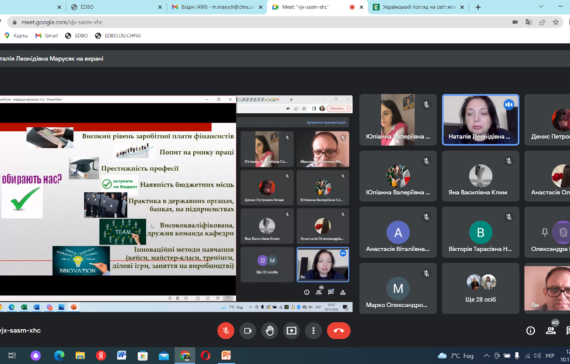The image size is (570, 364).
Task: Open a new browser tab with plus
Action: click(x=478, y=7)
